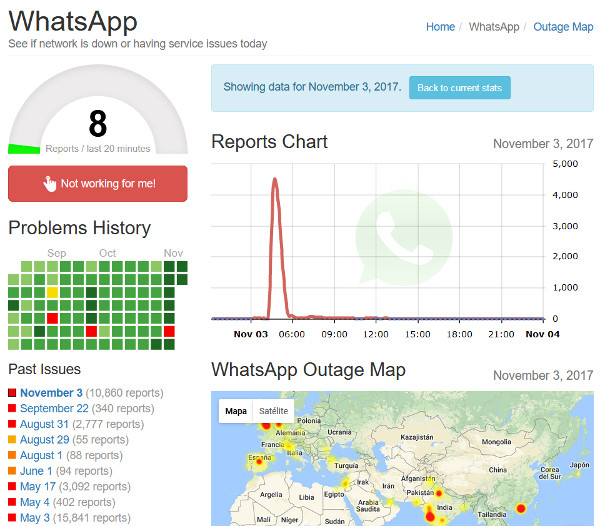Click the orange status square beside June 1
Image resolution: width=600 pixels, height=526 pixels.
[12, 471]
